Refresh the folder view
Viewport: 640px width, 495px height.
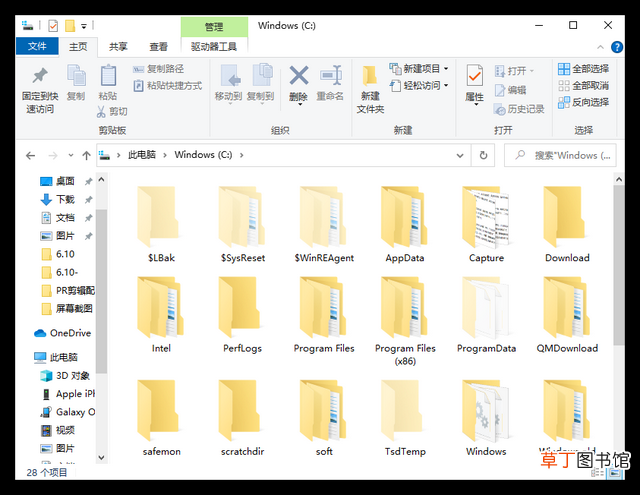point(483,155)
